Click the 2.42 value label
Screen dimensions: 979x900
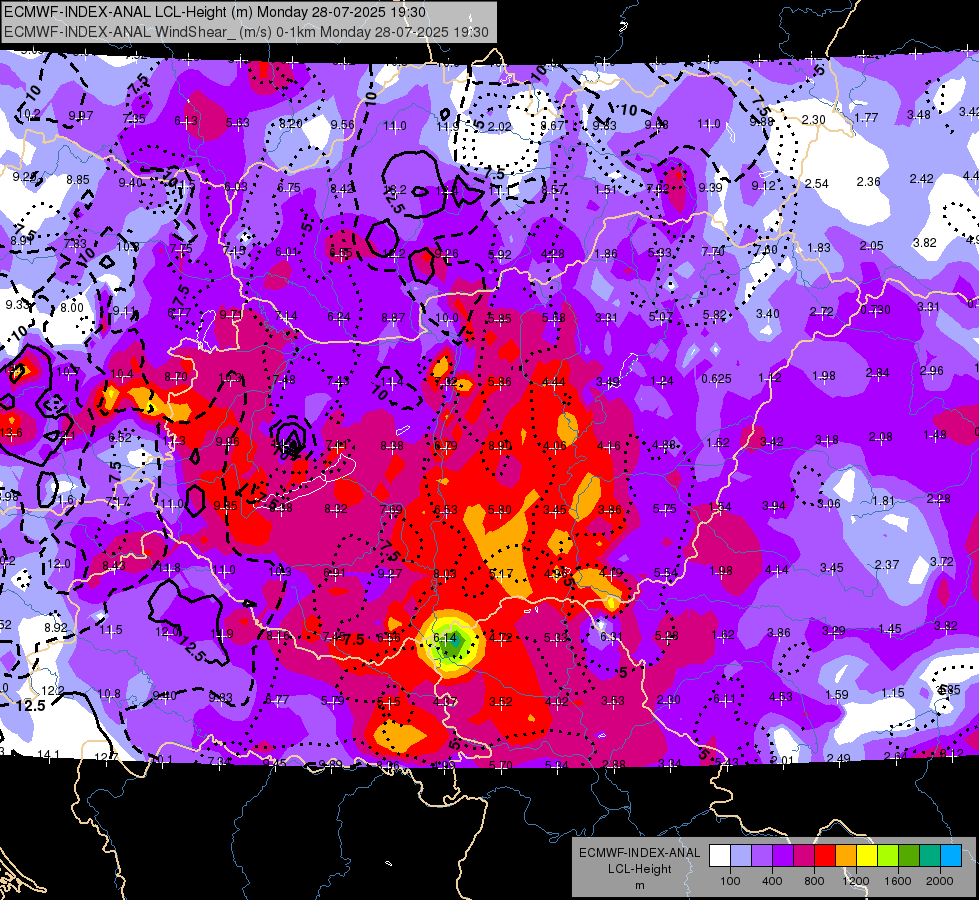click(x=922, y=179)
